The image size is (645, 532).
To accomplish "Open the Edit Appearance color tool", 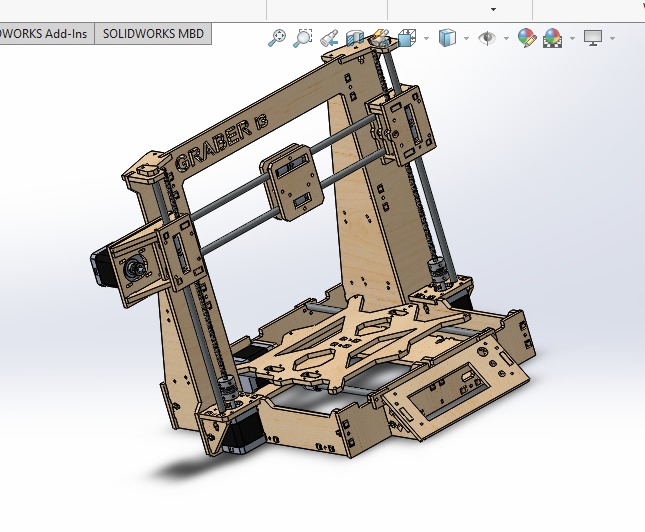I will 525,38.
